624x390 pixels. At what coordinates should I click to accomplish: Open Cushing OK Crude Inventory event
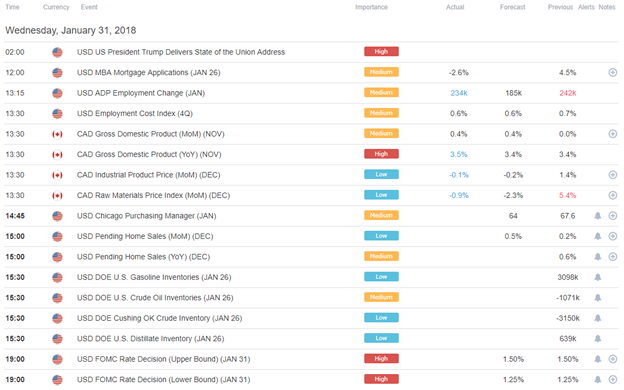[x=160, y=318]
